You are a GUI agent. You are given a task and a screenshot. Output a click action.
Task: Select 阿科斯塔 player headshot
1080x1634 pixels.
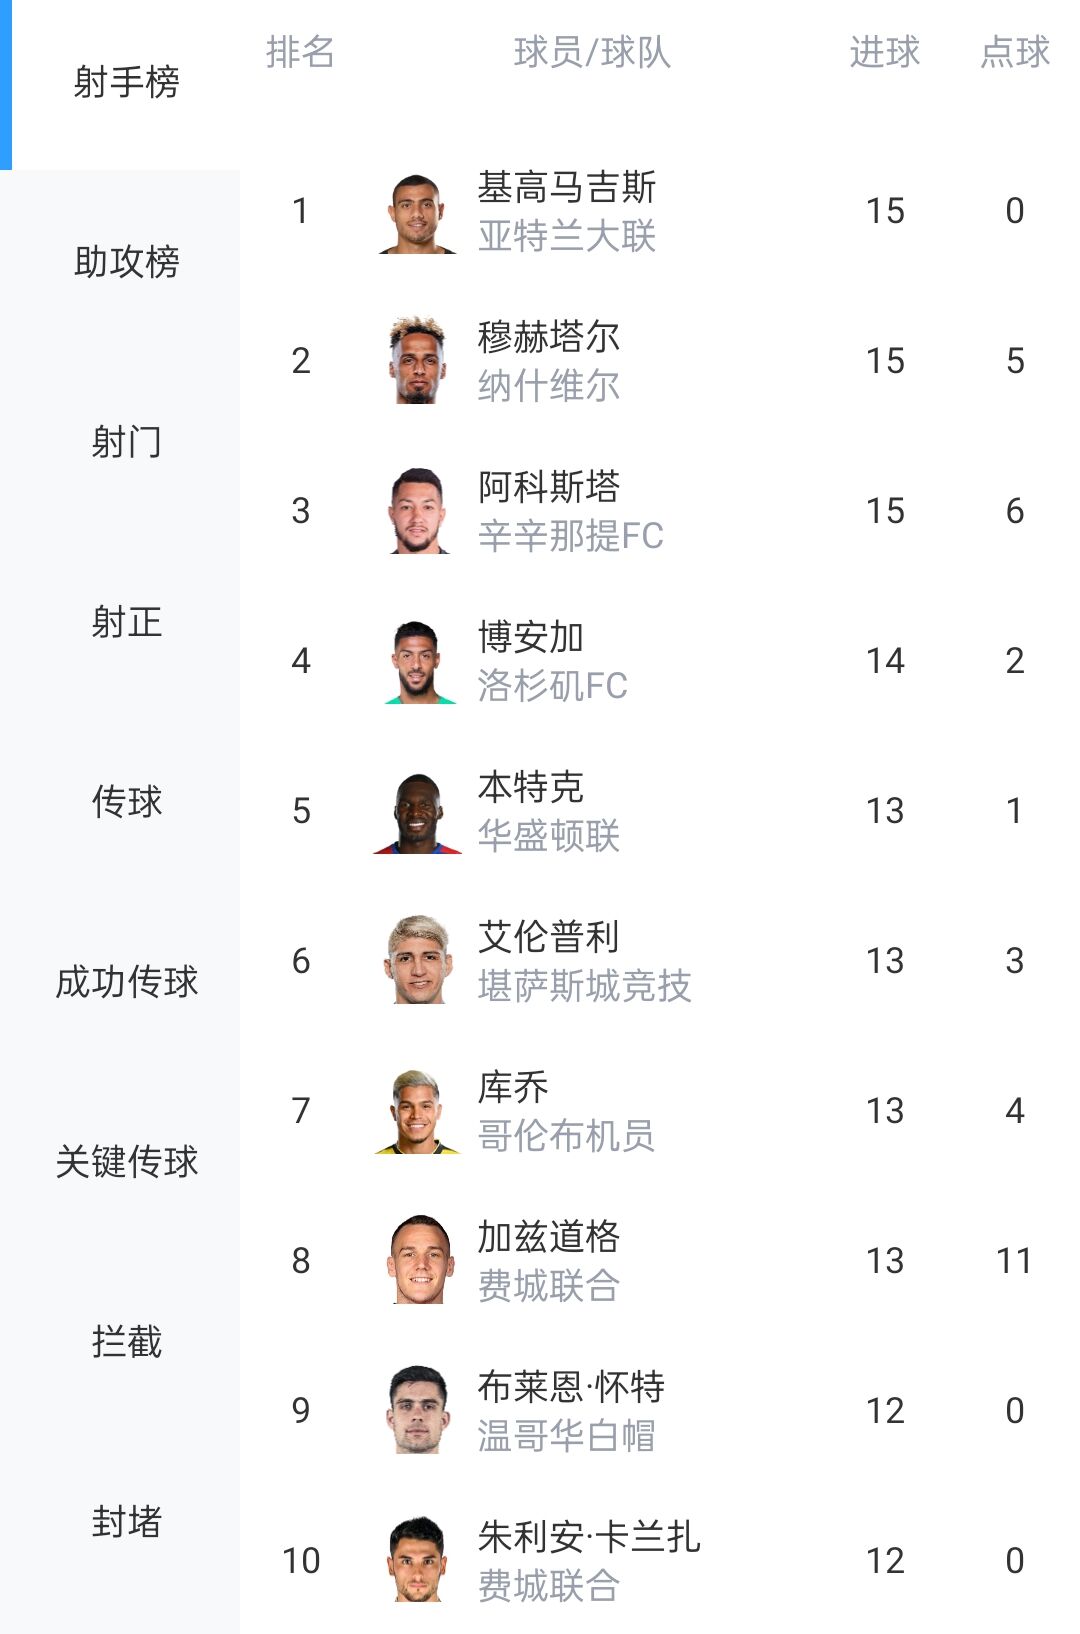[418, 511]
